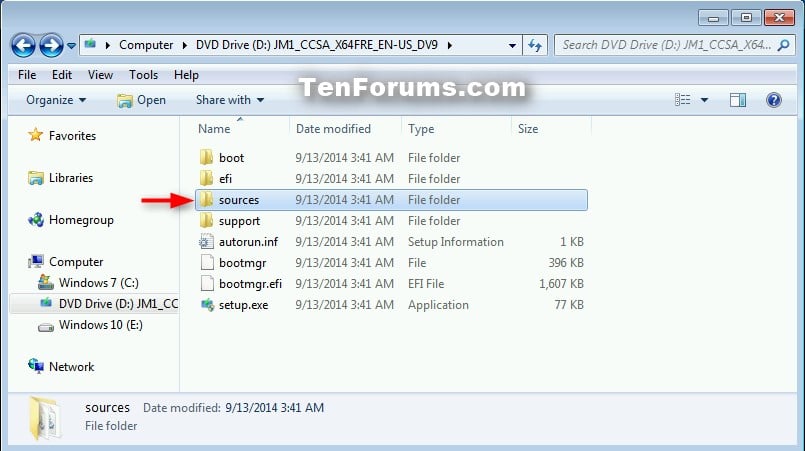Select Libraries in navigation pane
This screenshot has width=805, height=451.
coord(71,178)
